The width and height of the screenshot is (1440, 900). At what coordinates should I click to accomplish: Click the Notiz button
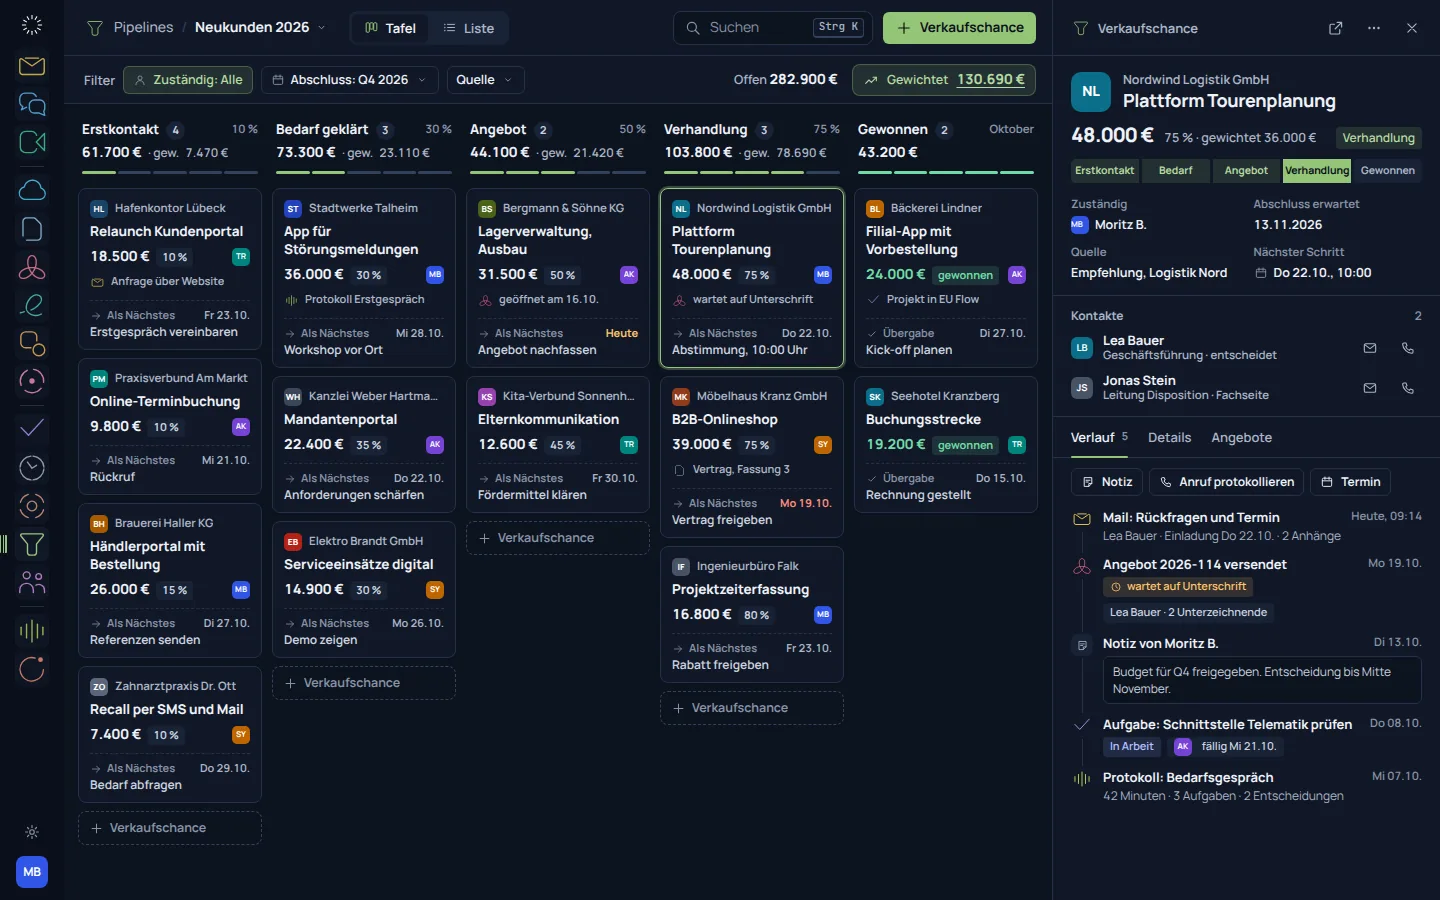point(1107,482)
